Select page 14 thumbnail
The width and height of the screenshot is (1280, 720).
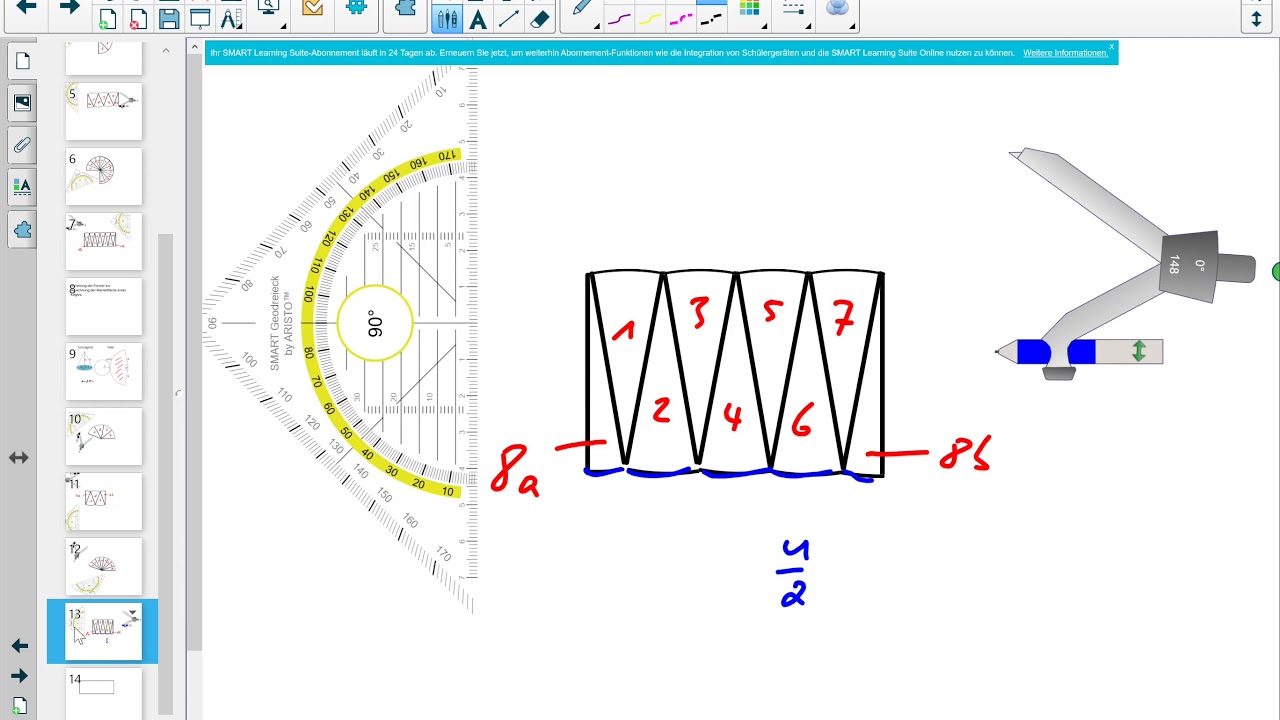point(104,694)
